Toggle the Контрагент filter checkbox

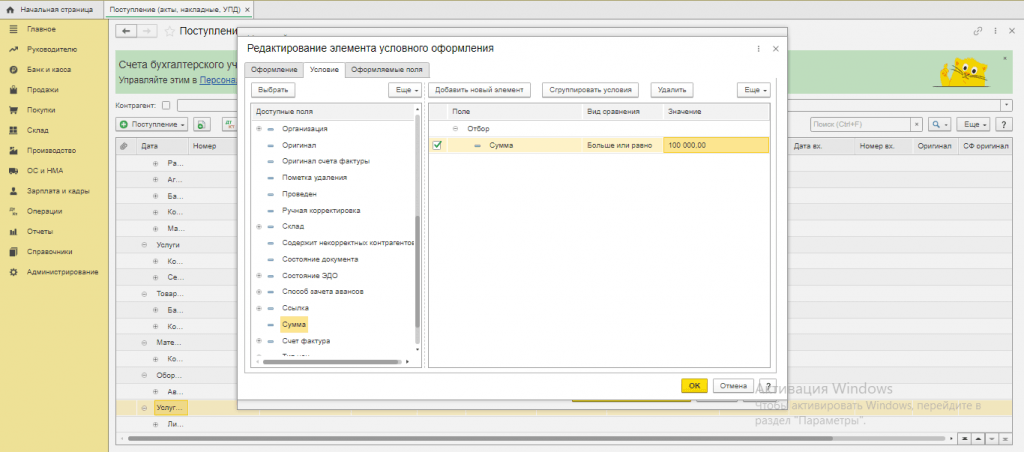click(166, 104)
